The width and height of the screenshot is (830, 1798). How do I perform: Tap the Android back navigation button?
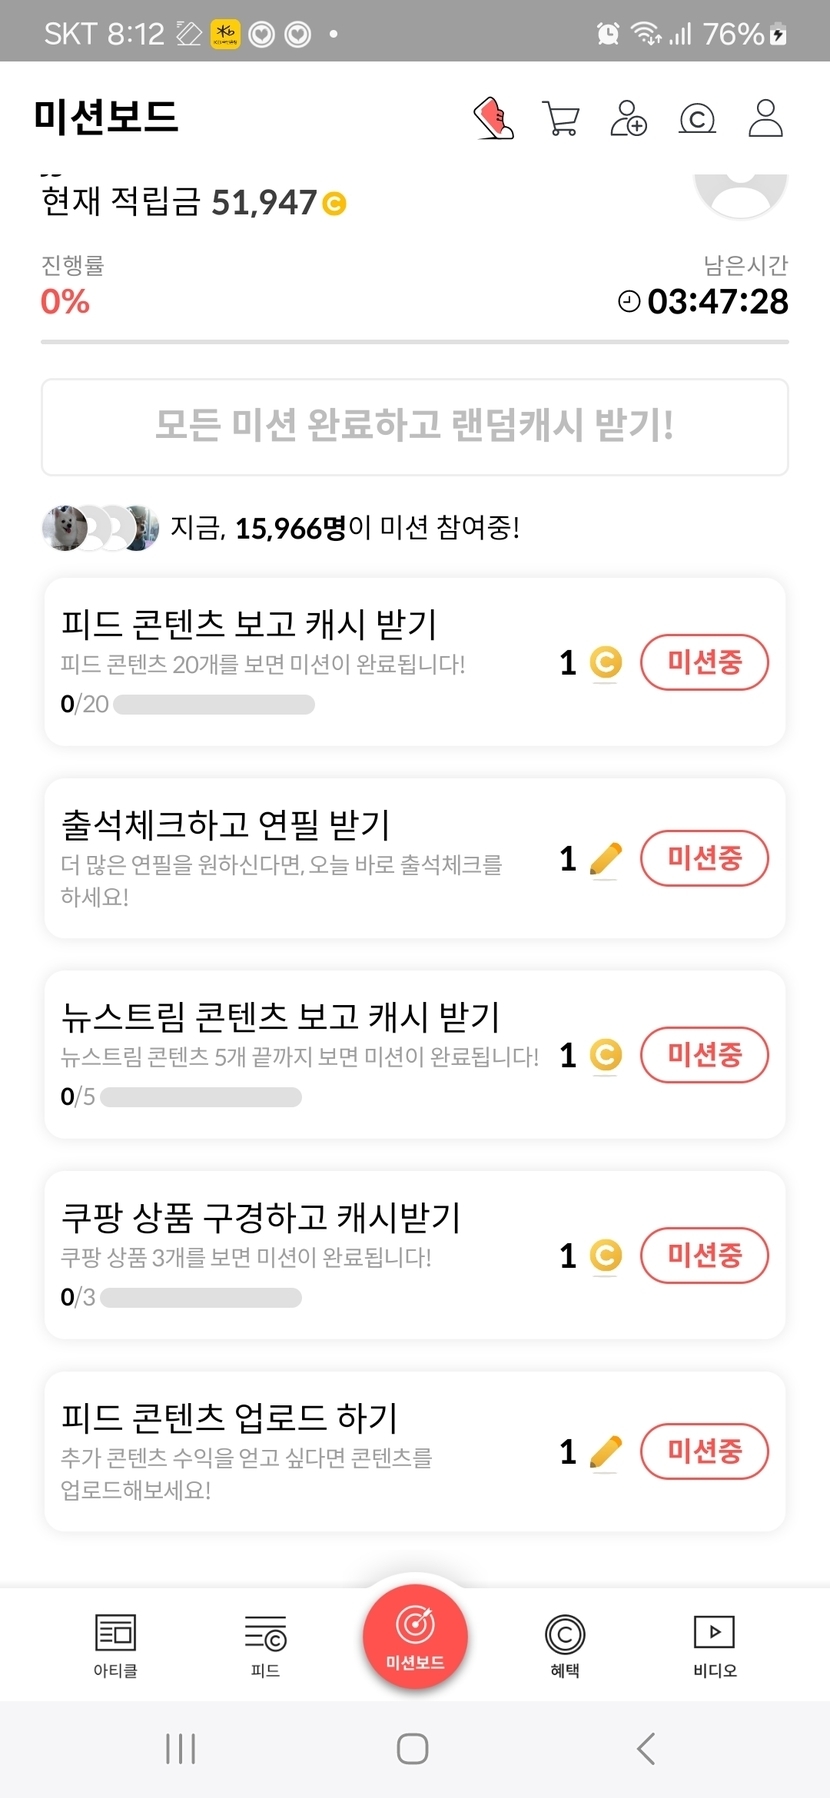pyautogui.click(x=646, y=1749)
